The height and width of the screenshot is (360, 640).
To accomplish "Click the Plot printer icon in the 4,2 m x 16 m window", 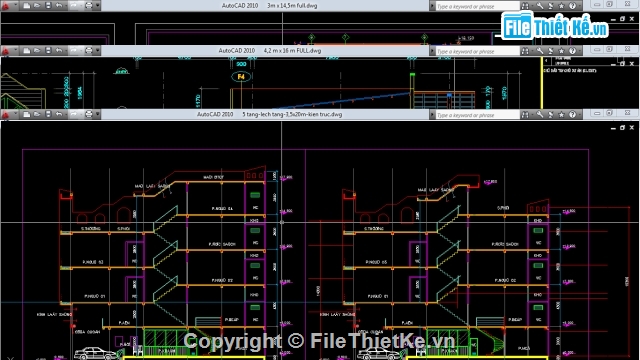I will (x=89, y=50).
